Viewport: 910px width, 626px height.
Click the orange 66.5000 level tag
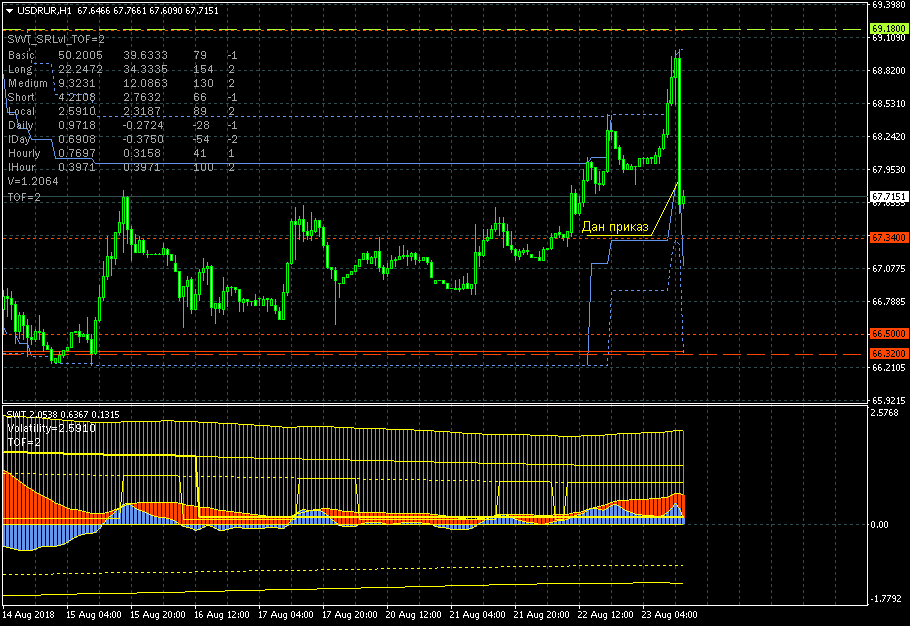coord(888,334)
